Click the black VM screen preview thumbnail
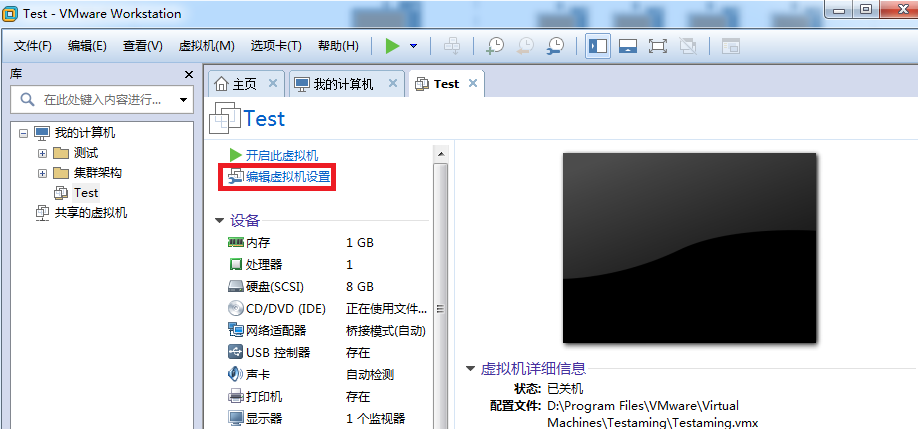The image size is (918, 429). click(x=689, y=248)
